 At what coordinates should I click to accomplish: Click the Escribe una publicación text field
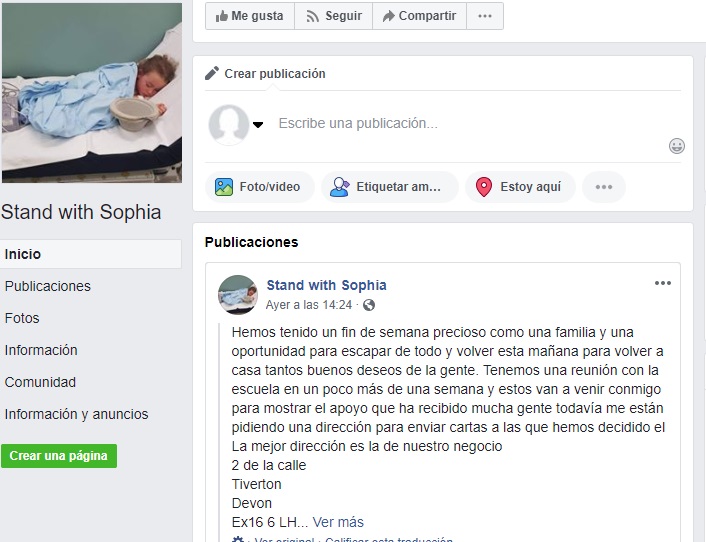(x=468, y=123)
